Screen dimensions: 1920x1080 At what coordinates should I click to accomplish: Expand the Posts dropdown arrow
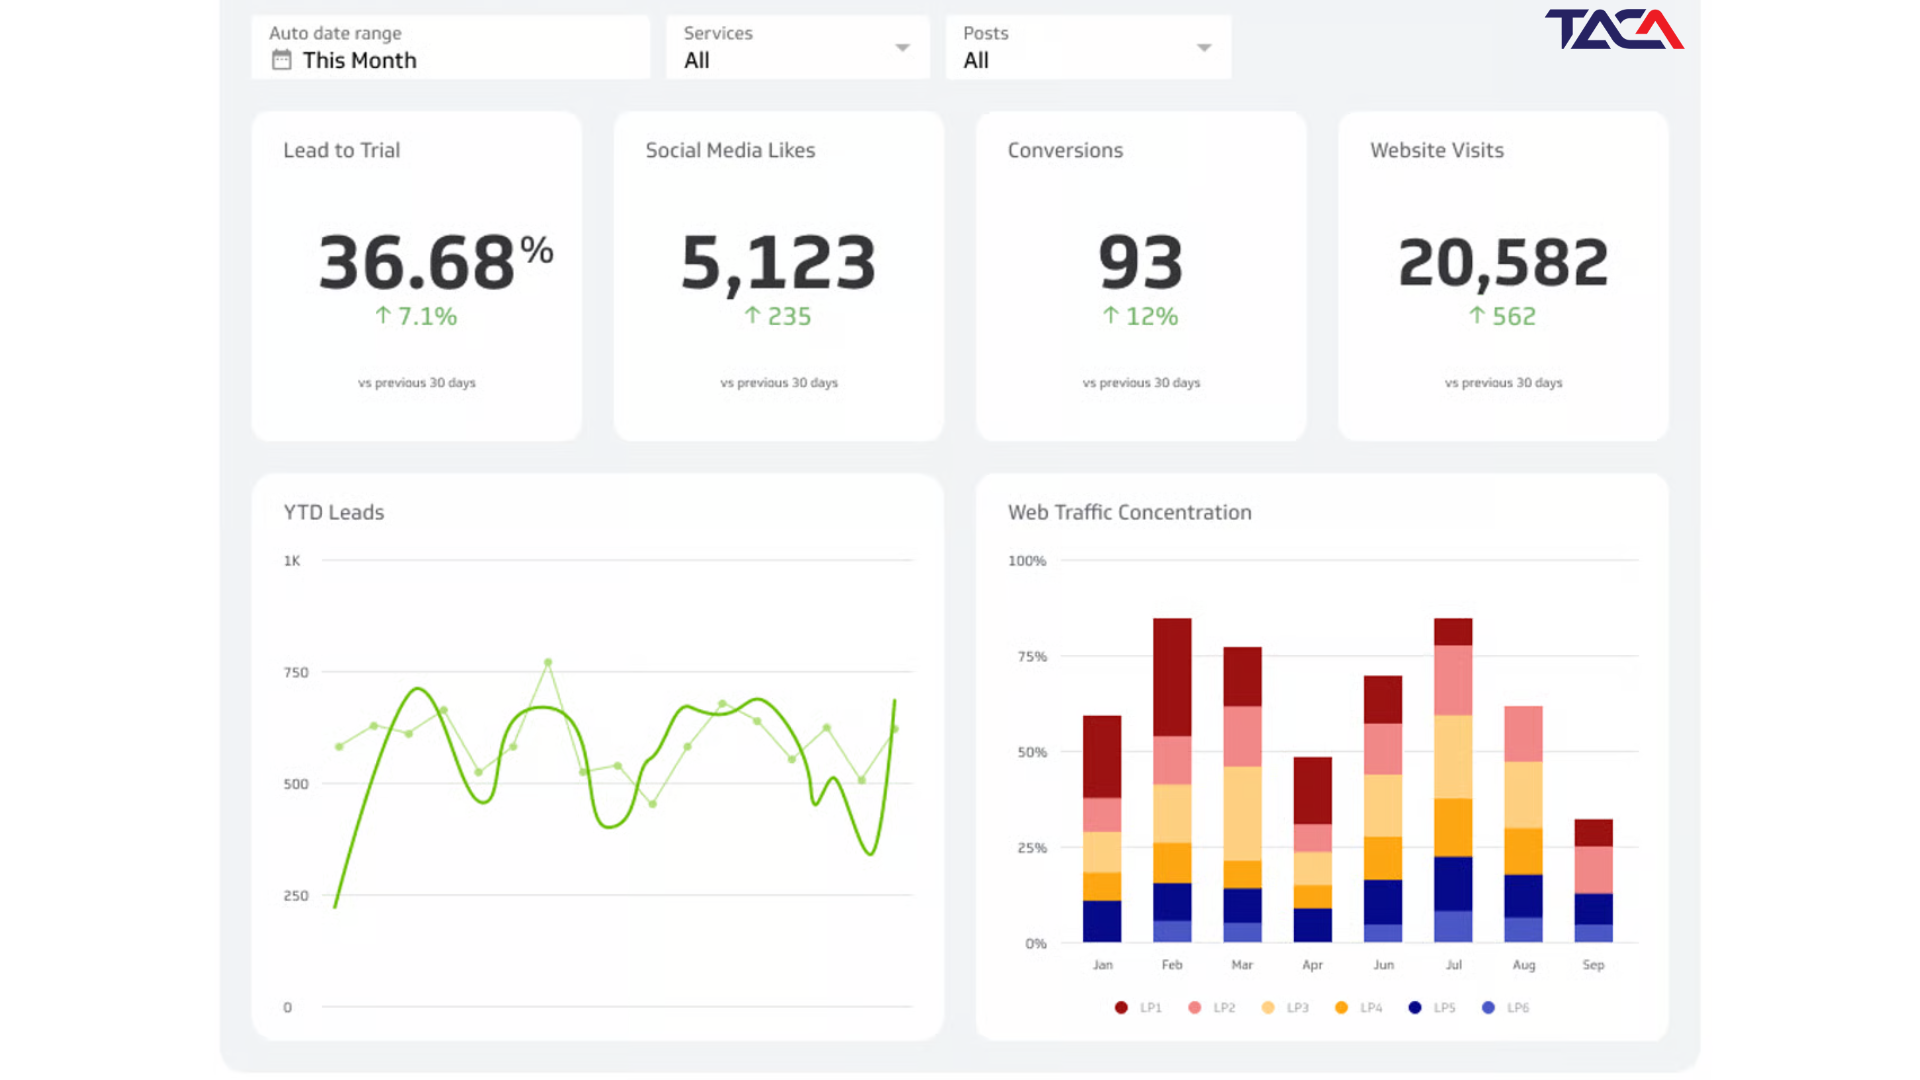click(1204, 48)
